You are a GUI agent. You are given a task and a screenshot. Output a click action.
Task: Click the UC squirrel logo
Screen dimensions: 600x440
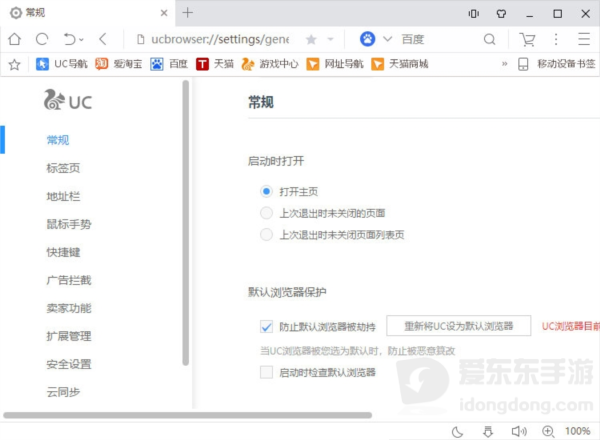(x=68, y=100)
